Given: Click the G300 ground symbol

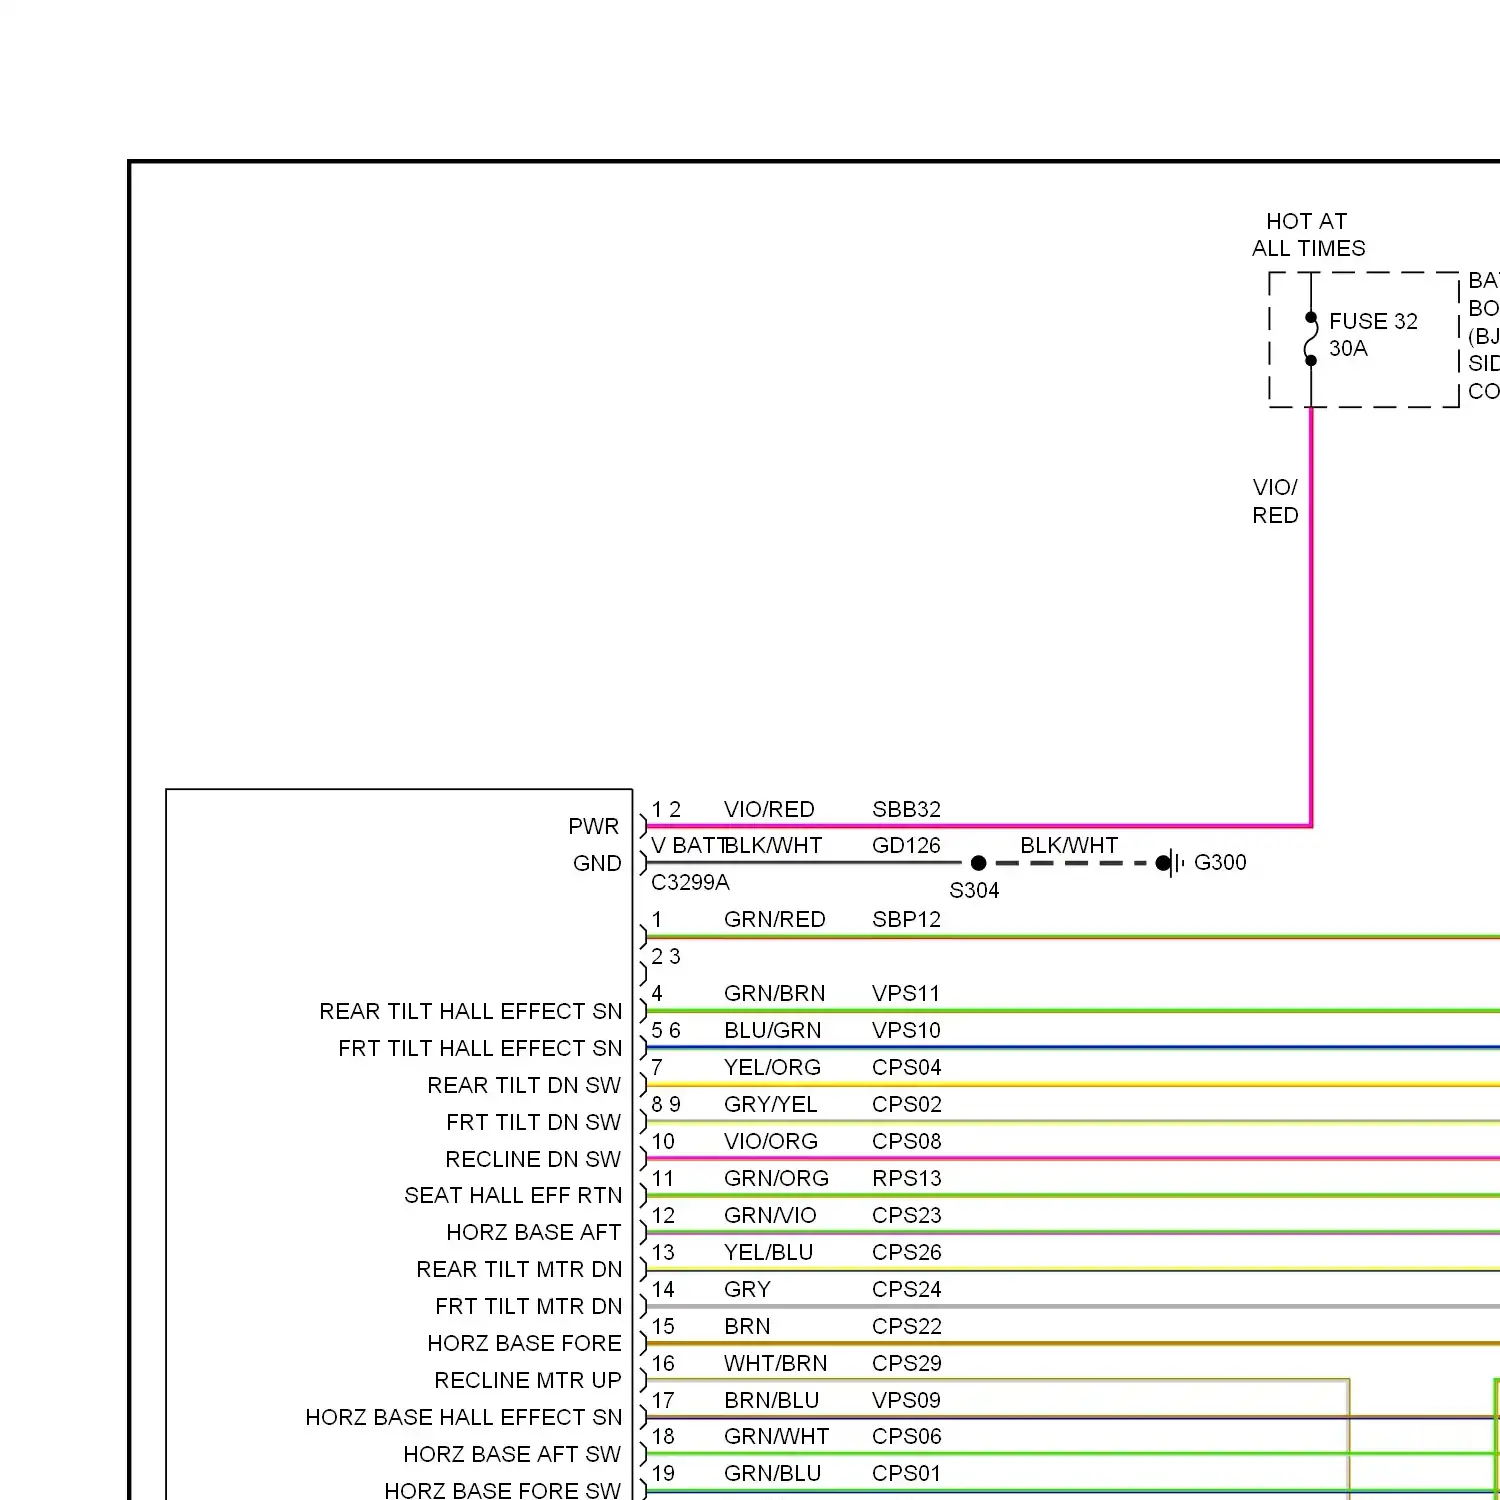Looking at the screenshot, I should click(x=1172, y=862).
